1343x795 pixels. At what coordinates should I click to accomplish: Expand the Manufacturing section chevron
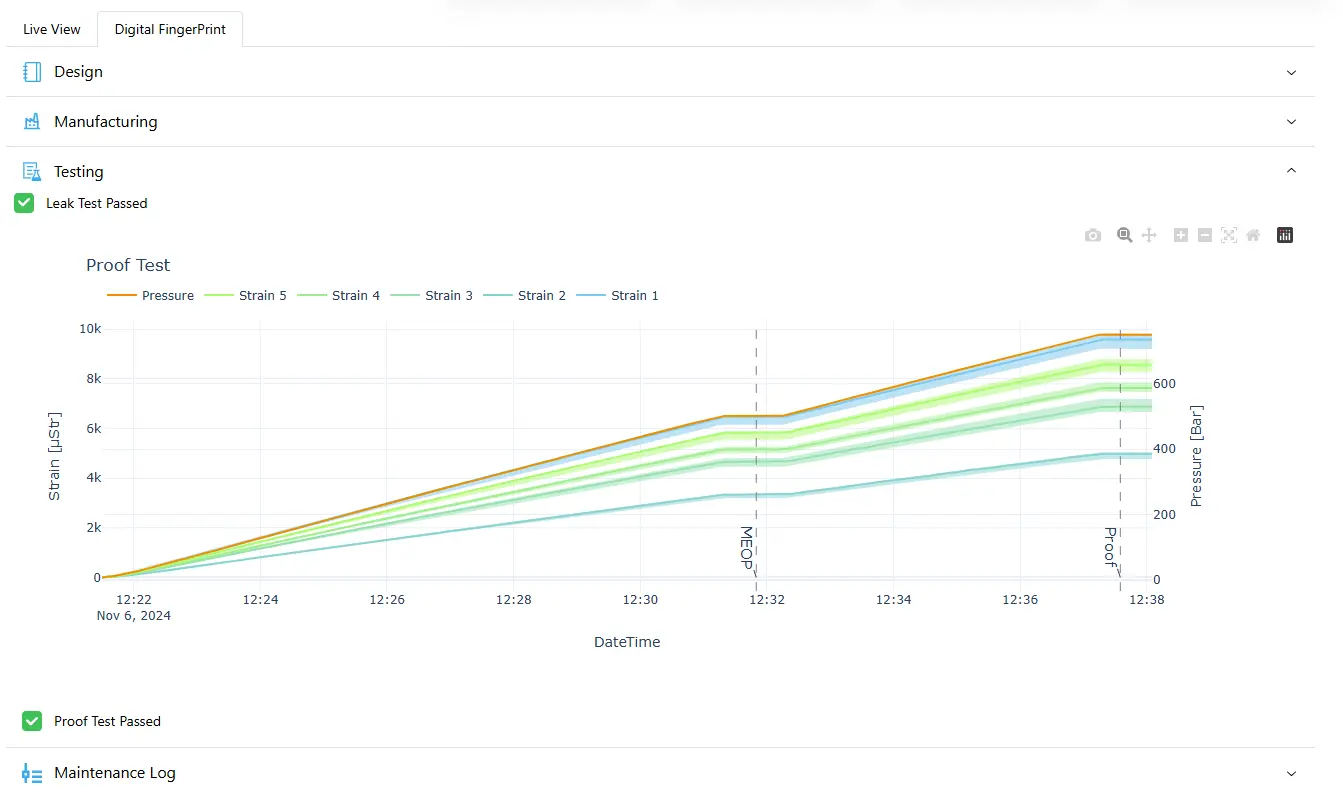click(1291, 122)
